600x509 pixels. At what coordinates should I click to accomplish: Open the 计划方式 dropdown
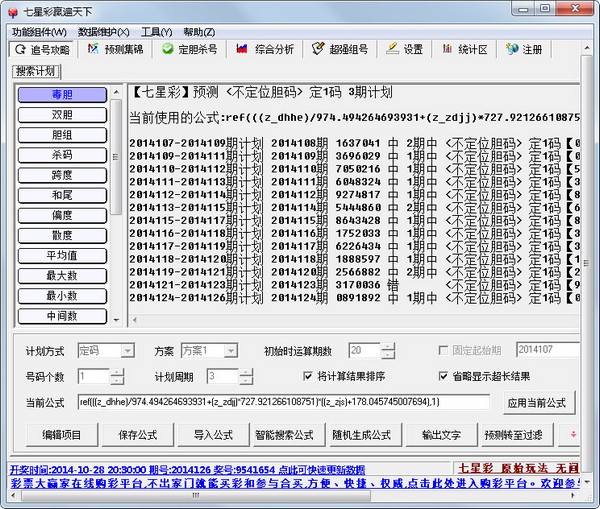(127, 351)
